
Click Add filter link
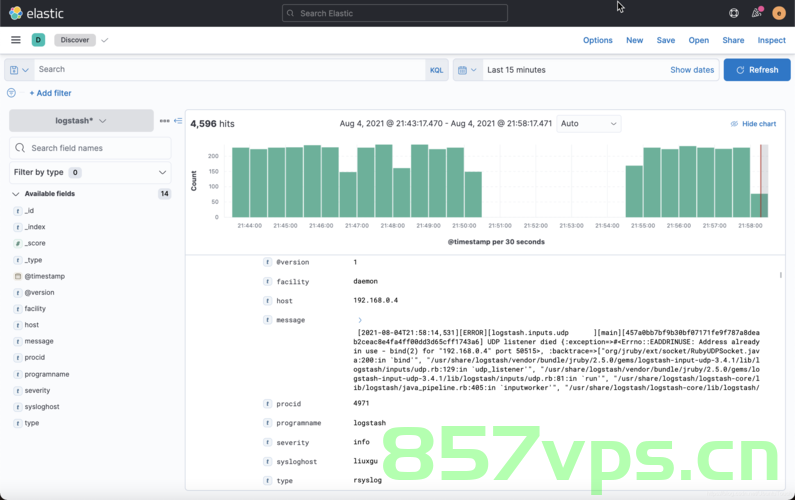point(50,93)
